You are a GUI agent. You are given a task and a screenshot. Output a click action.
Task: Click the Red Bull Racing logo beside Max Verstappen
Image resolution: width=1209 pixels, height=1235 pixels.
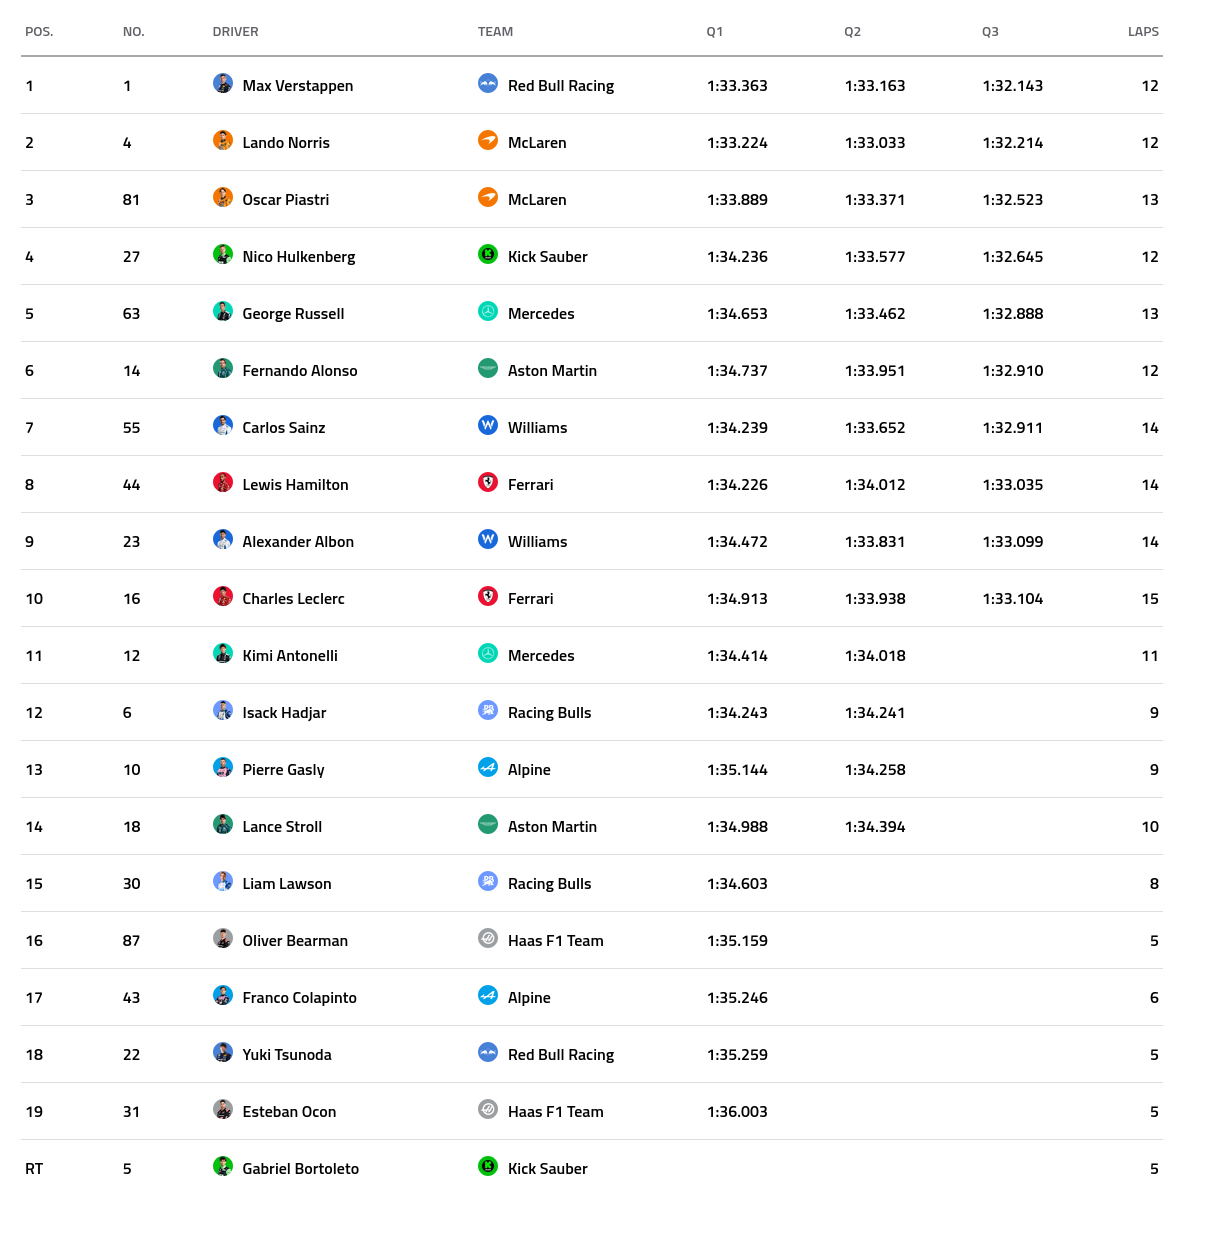coord(488,84)
